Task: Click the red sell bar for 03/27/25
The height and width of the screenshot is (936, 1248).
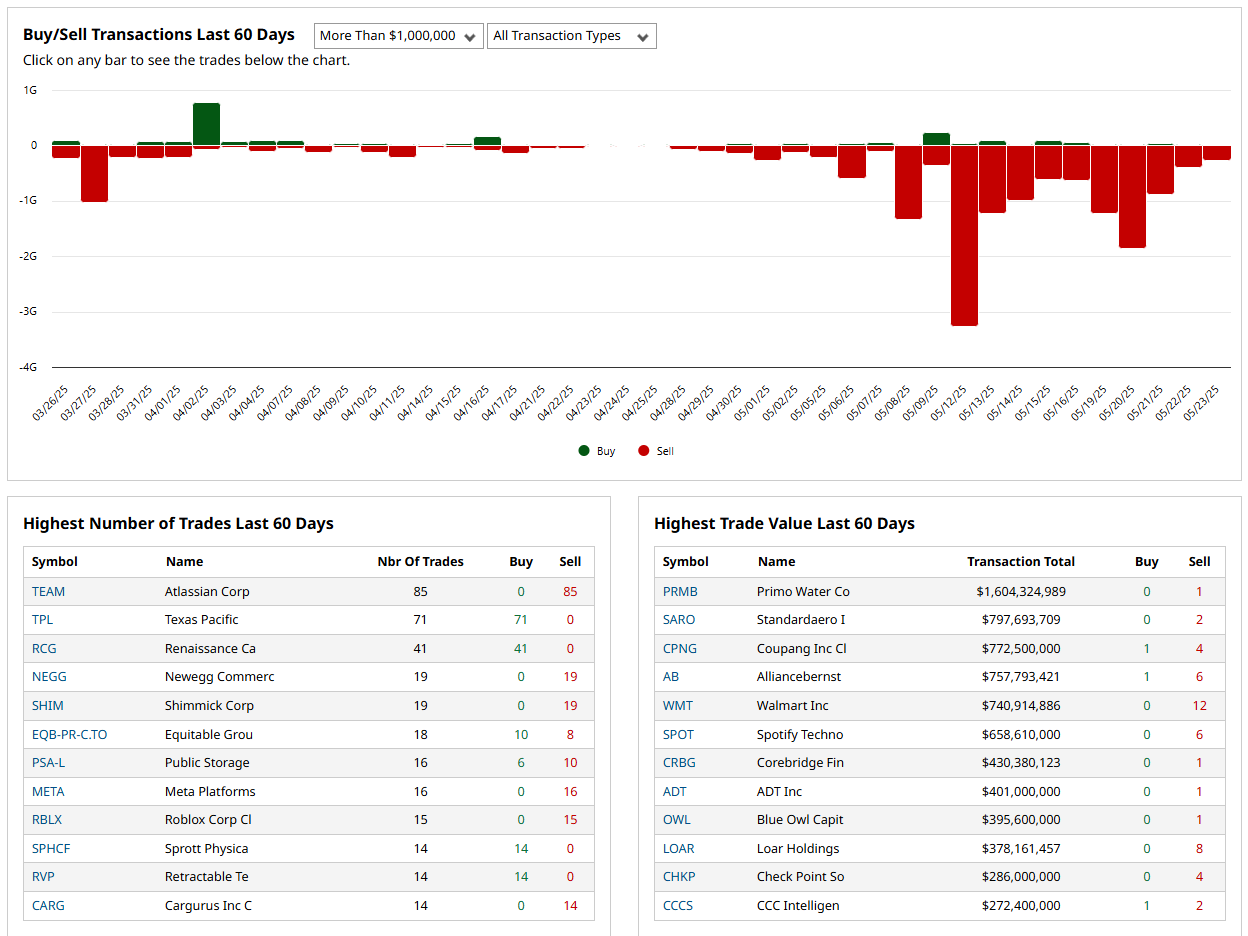Action: coord(94,174)
